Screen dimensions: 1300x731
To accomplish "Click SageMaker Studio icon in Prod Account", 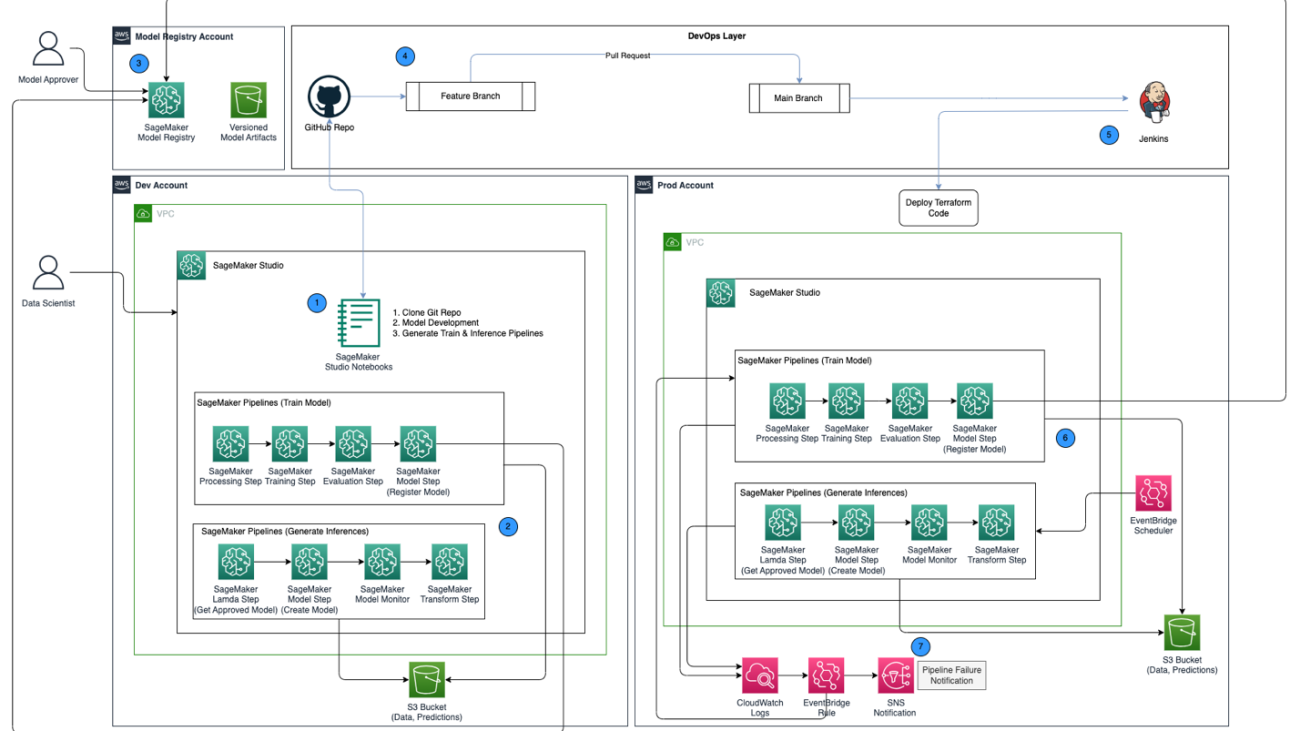I will [x=721, y=293].
